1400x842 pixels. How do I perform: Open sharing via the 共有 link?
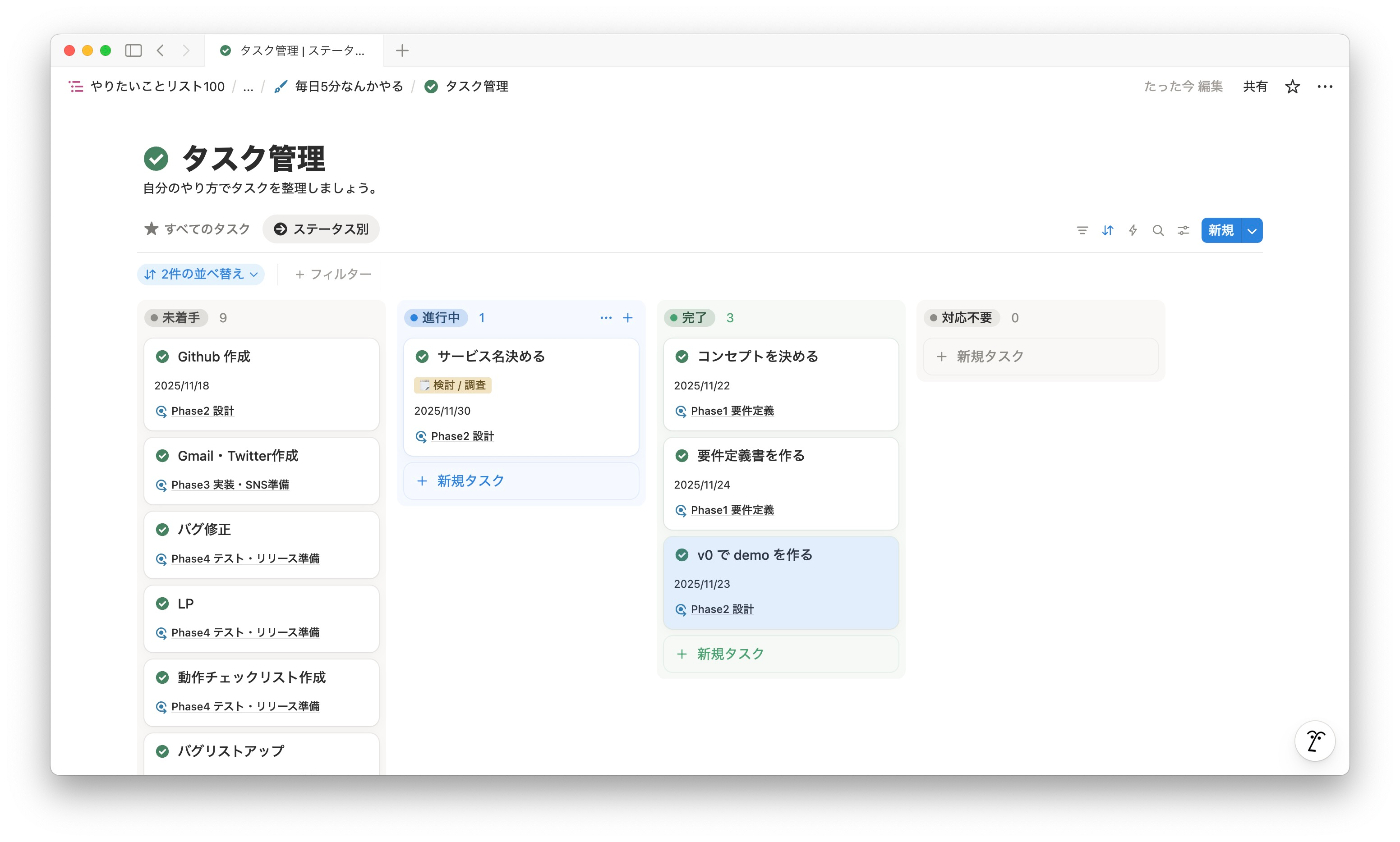coord(1255,86)
